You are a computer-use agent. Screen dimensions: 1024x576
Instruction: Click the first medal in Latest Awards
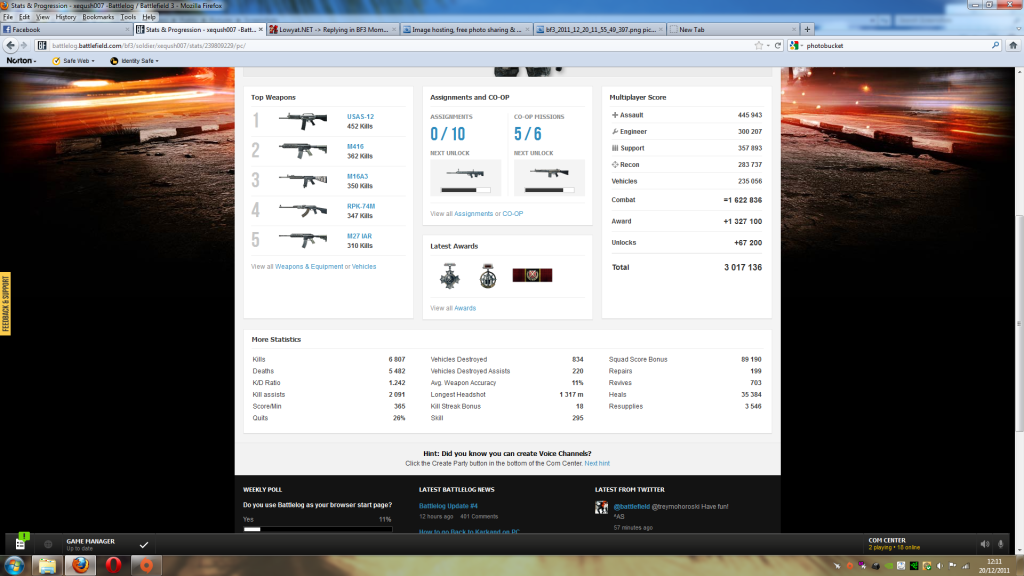pyautogui.click(x=449, y=274)
